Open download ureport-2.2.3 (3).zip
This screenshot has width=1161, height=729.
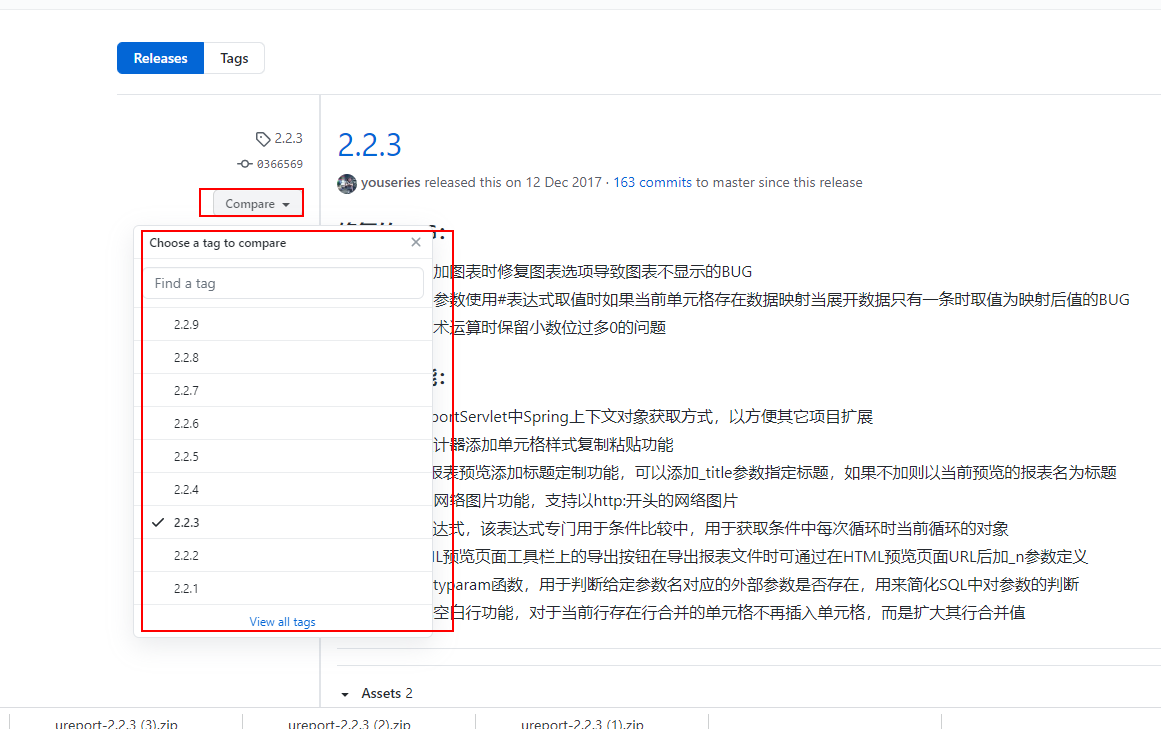[x=116, y=723]
